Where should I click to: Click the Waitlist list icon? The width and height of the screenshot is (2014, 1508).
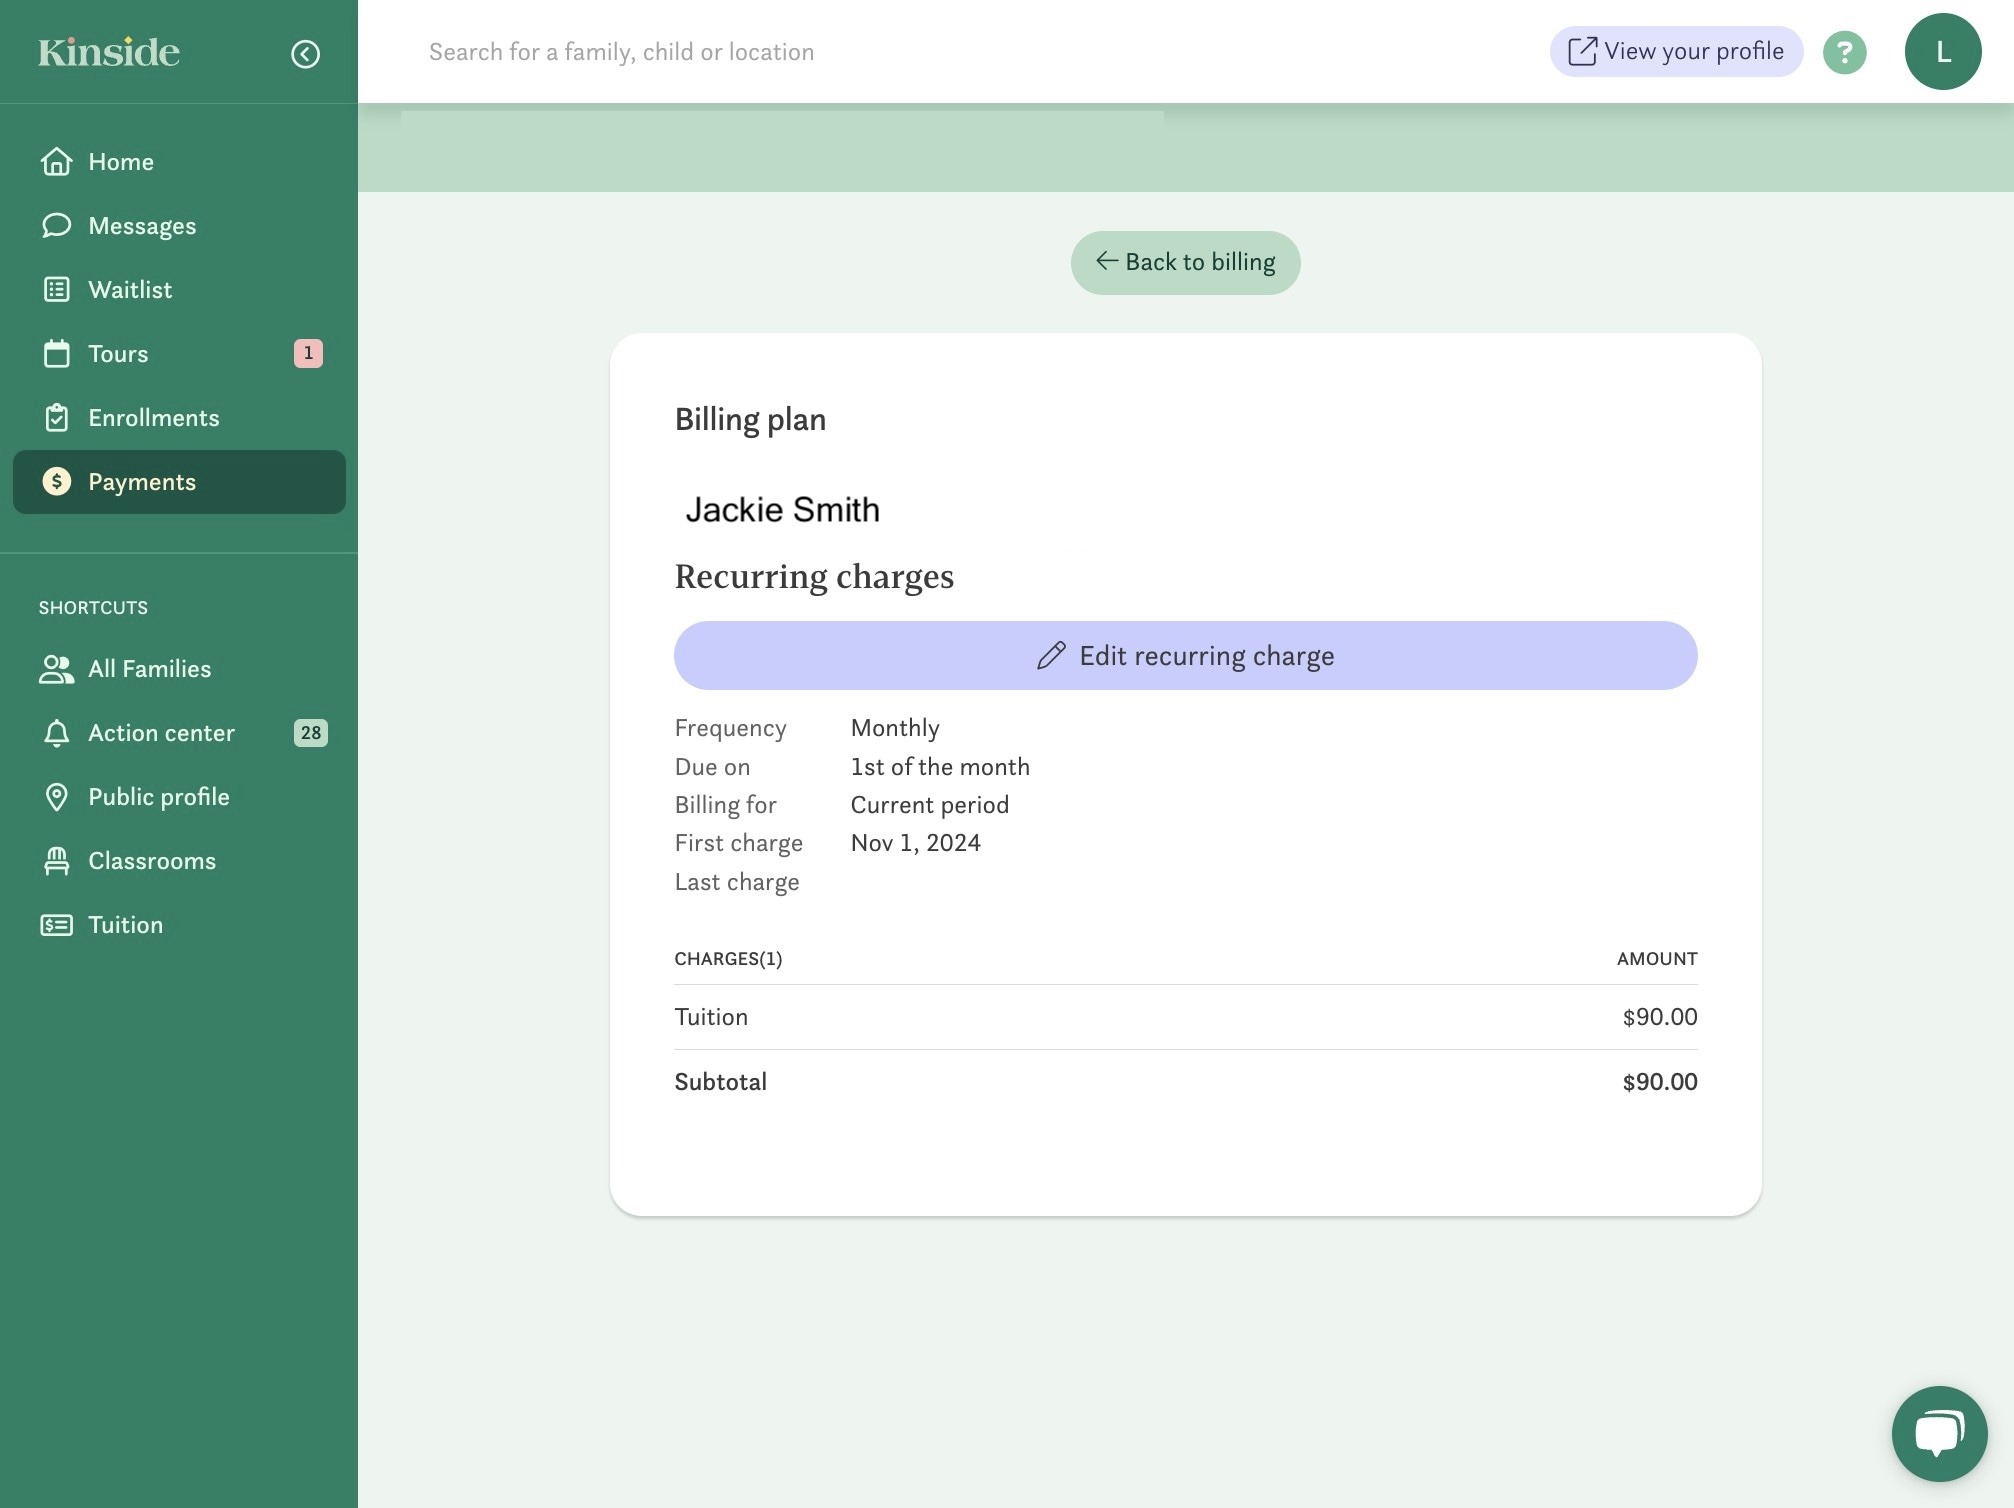[x=57, y=290]
